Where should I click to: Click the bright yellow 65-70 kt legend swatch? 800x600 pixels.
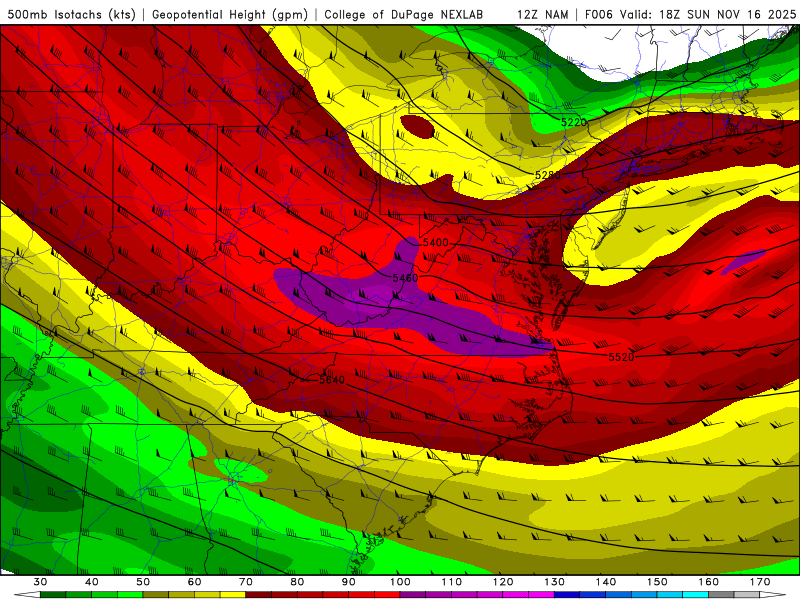233,595
